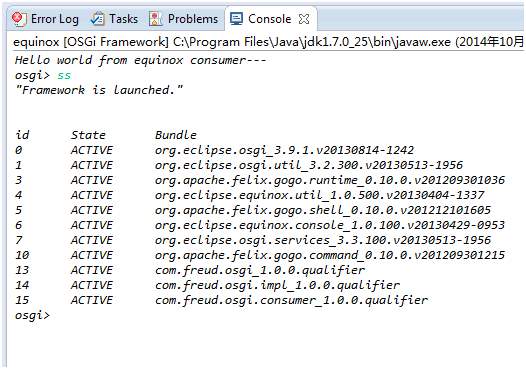
Task: Switch to the Error Log tab
Action: tap(46, 19)
